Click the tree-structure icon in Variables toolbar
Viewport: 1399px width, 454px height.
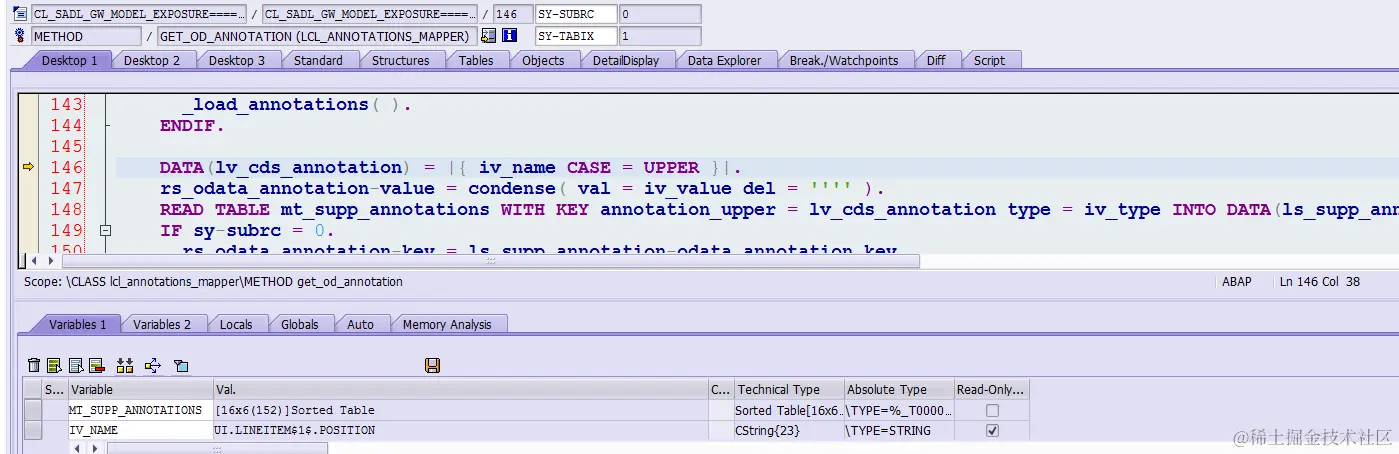153,366
